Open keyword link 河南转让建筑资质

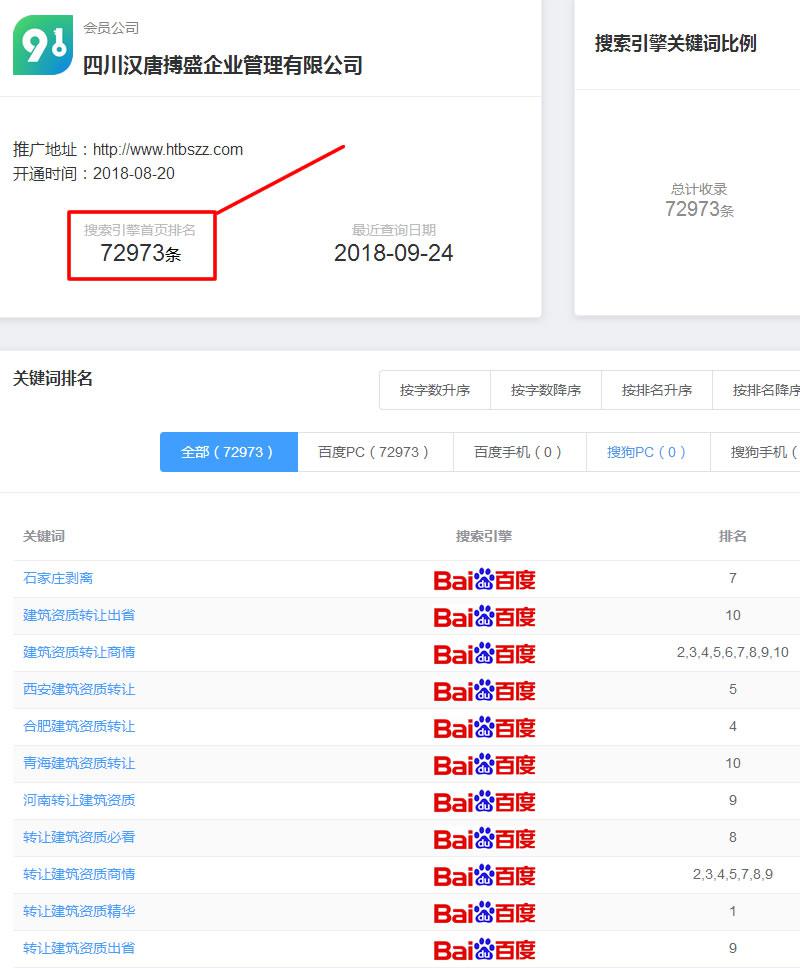79,800
